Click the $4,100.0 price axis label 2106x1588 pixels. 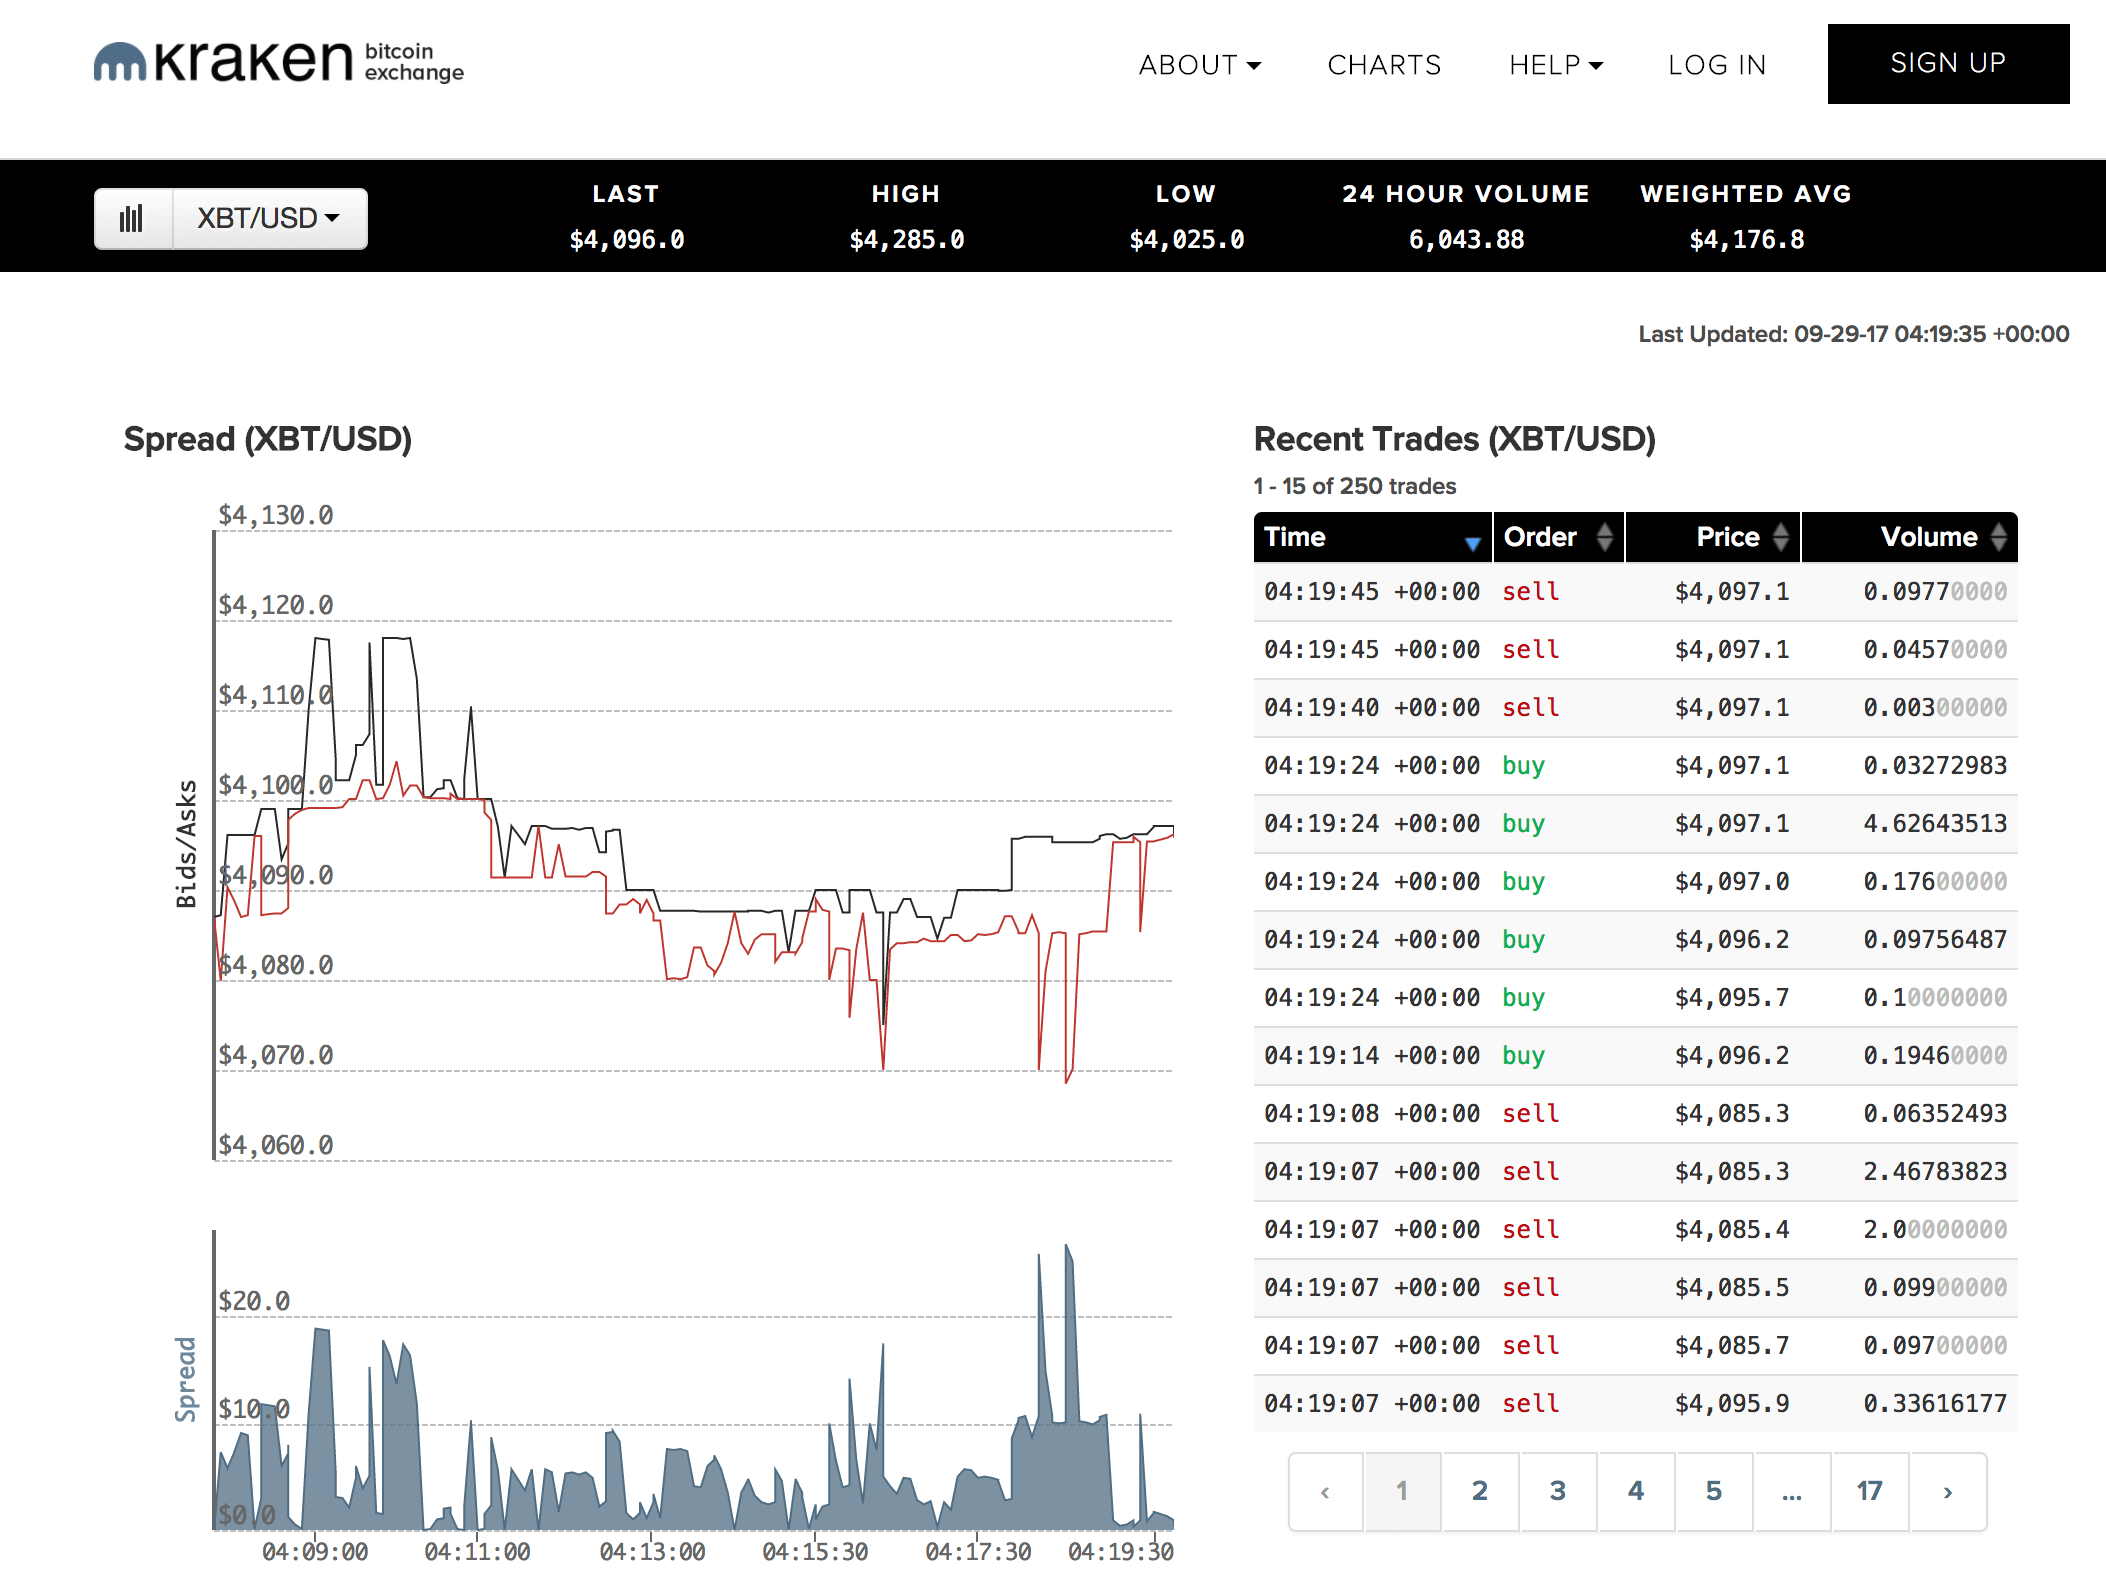(x=276, y=785)
